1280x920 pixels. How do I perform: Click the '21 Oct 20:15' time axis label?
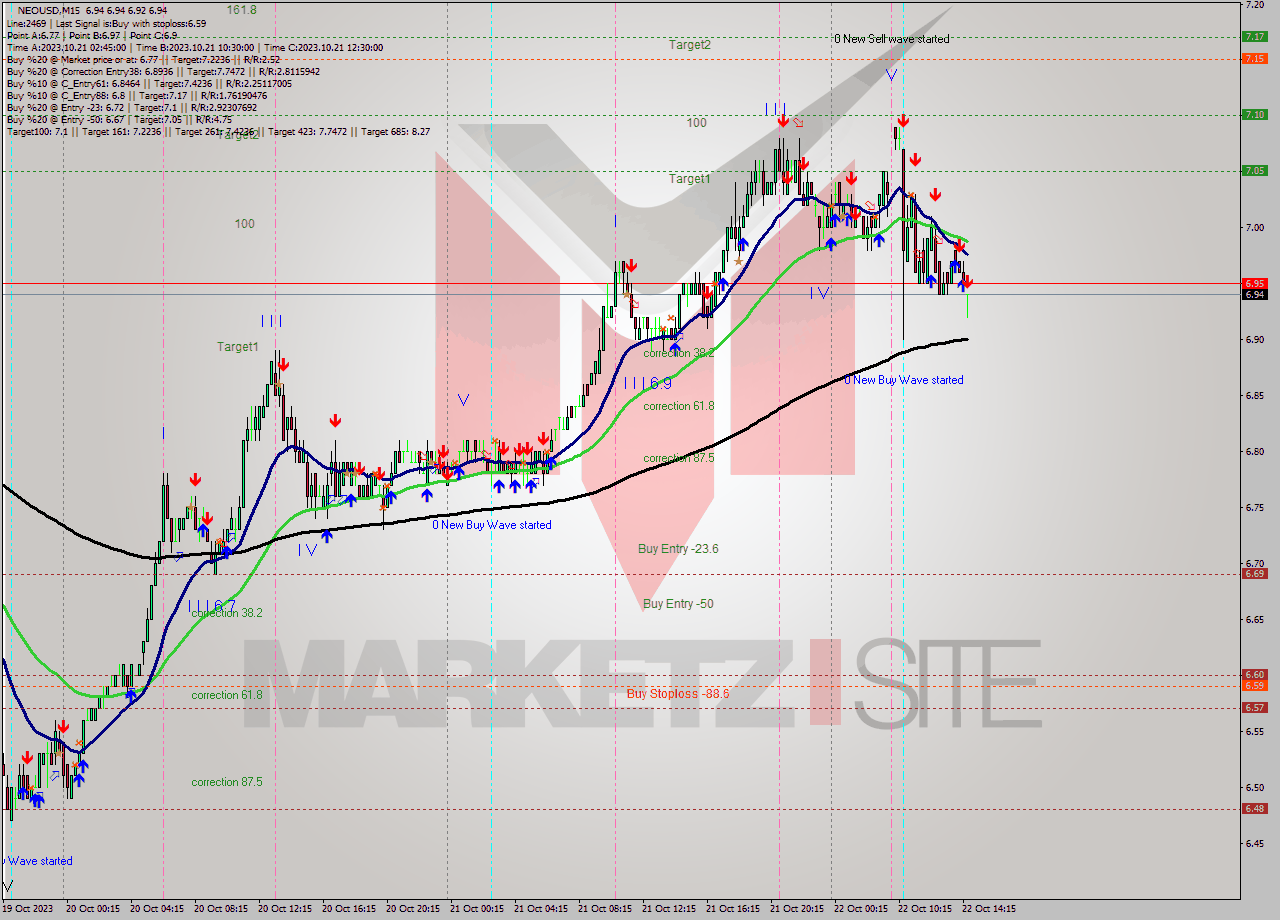pos(799,909)
